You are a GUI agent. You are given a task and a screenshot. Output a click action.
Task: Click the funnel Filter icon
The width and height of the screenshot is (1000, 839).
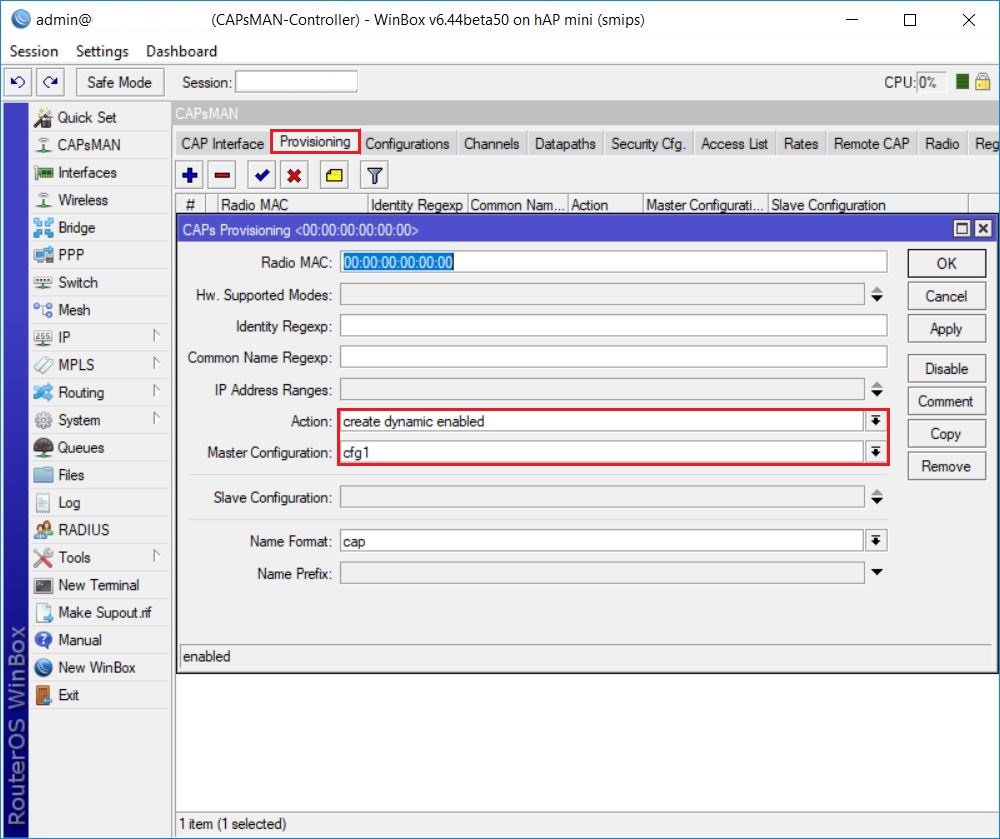pyautogui.click(x=374, y=175)
